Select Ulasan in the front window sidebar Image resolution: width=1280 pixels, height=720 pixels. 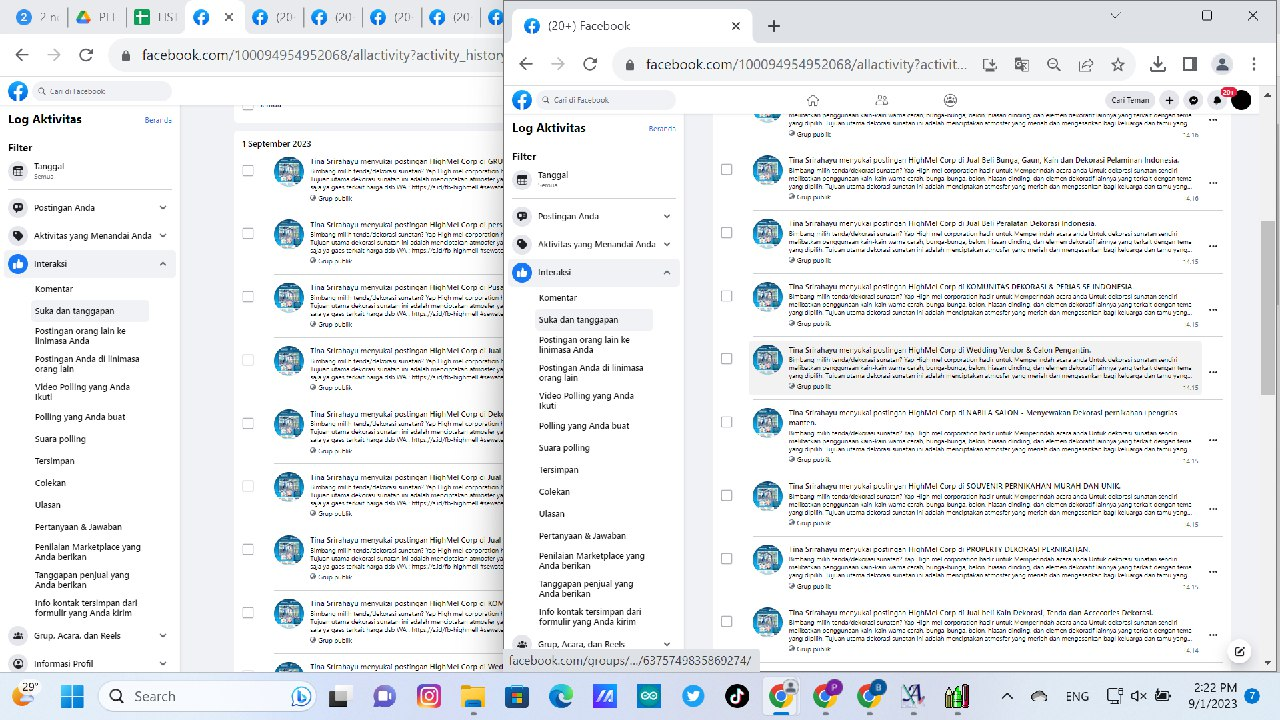pos(552,514)
